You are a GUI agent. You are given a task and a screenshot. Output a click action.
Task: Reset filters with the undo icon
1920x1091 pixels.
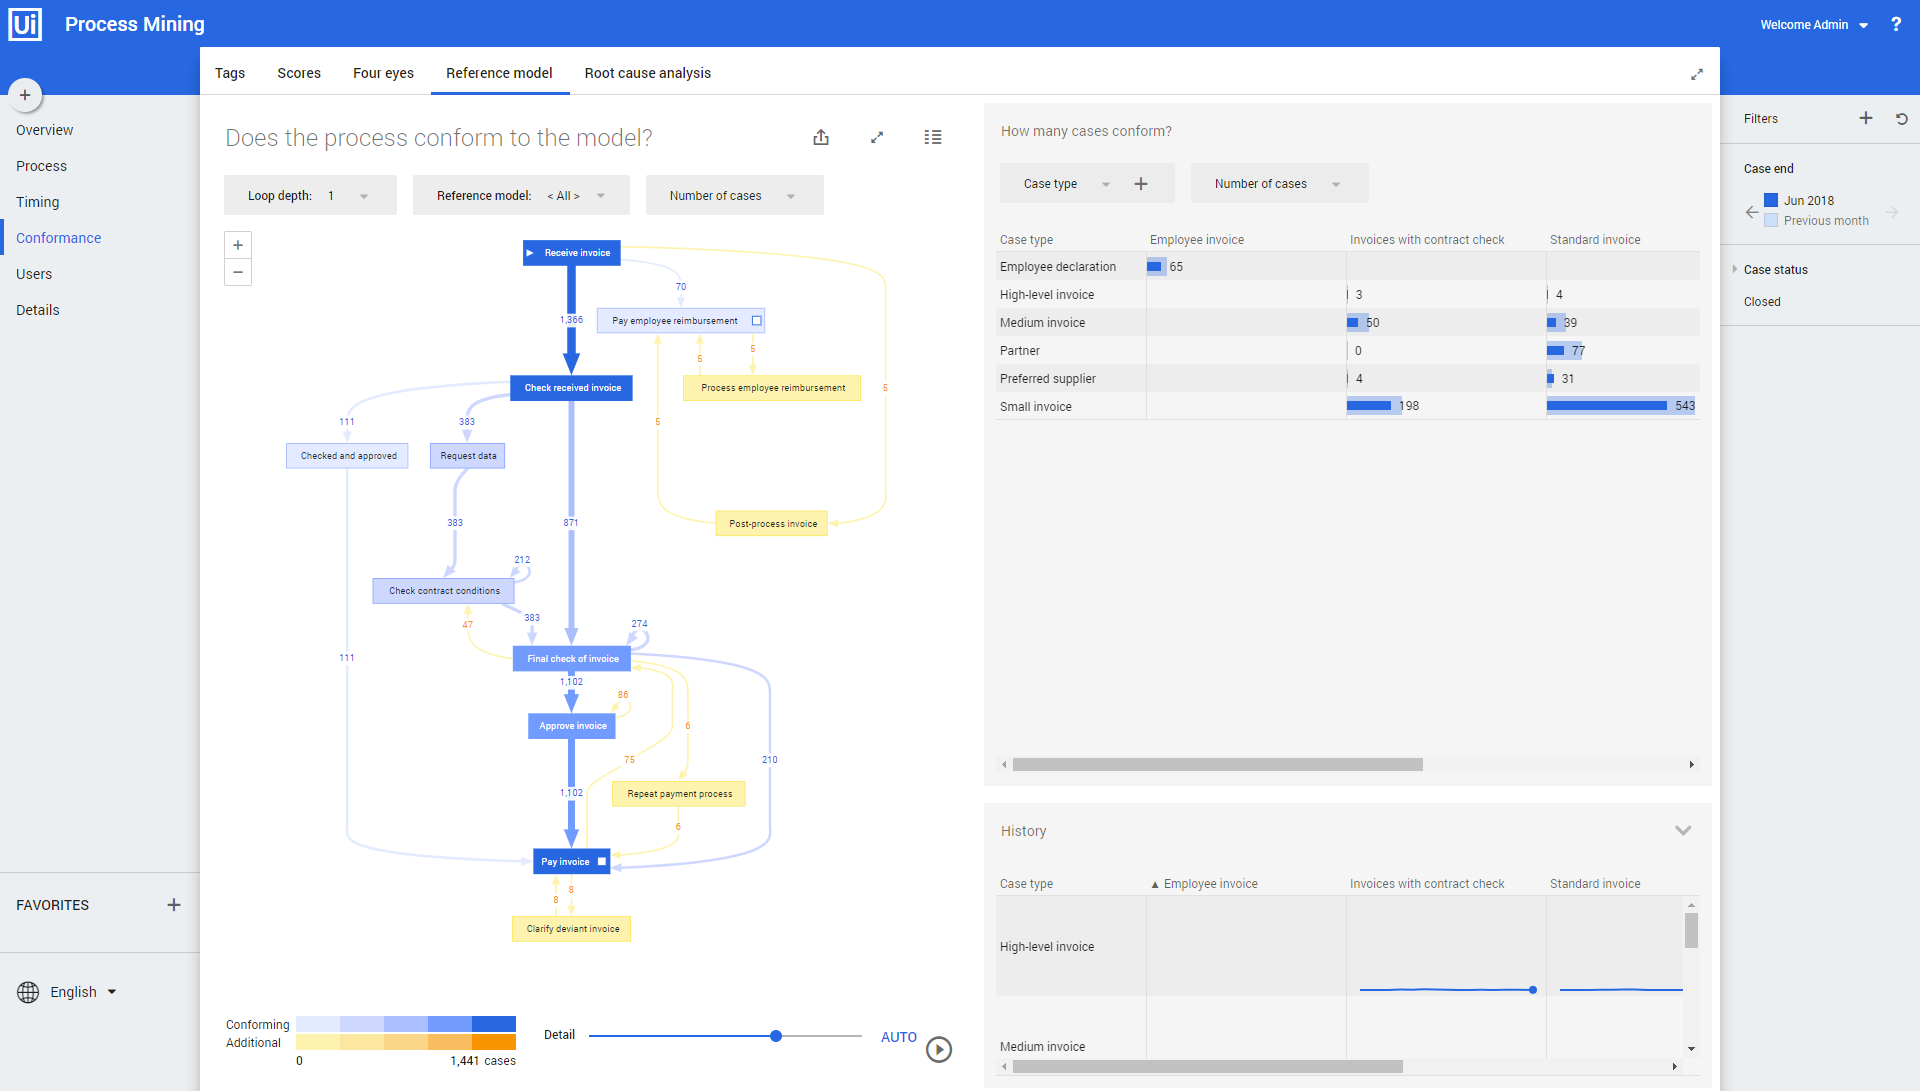1902,118
